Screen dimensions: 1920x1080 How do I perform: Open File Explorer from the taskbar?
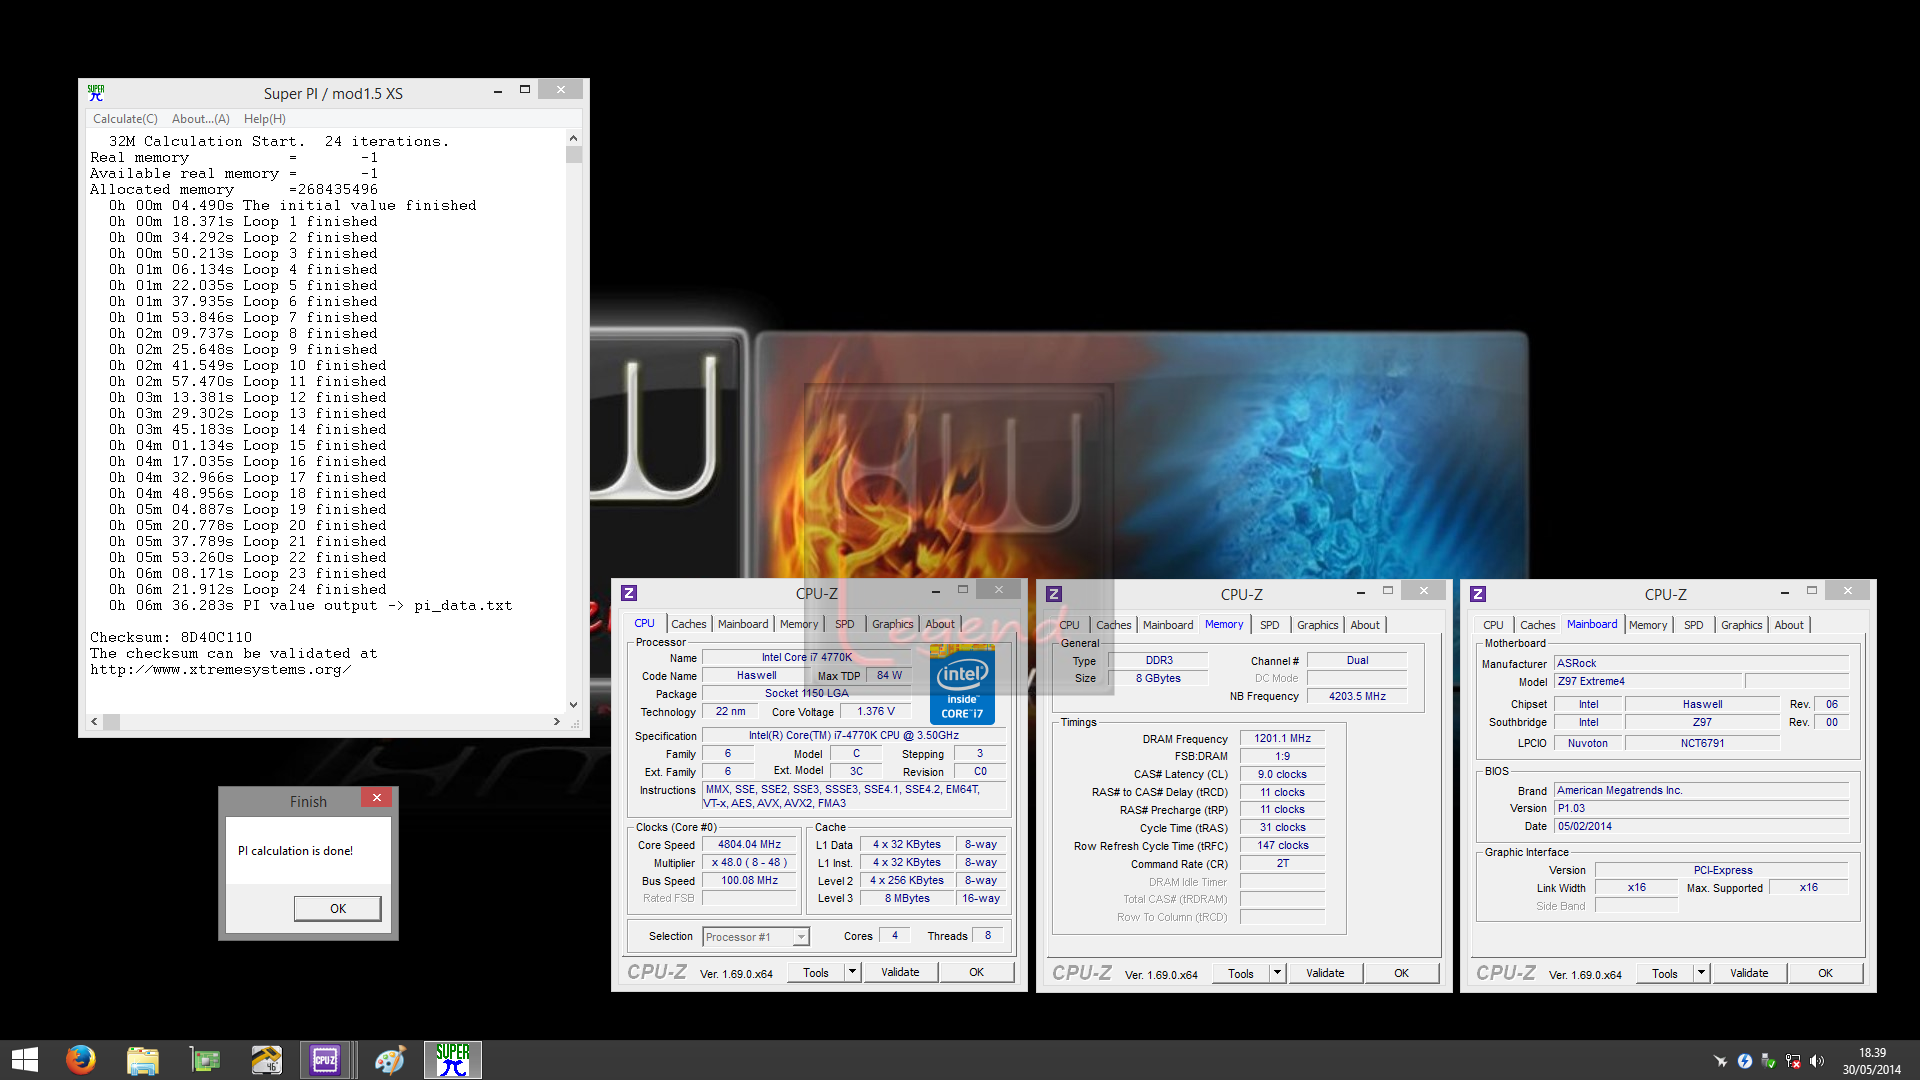point(143,1060)
